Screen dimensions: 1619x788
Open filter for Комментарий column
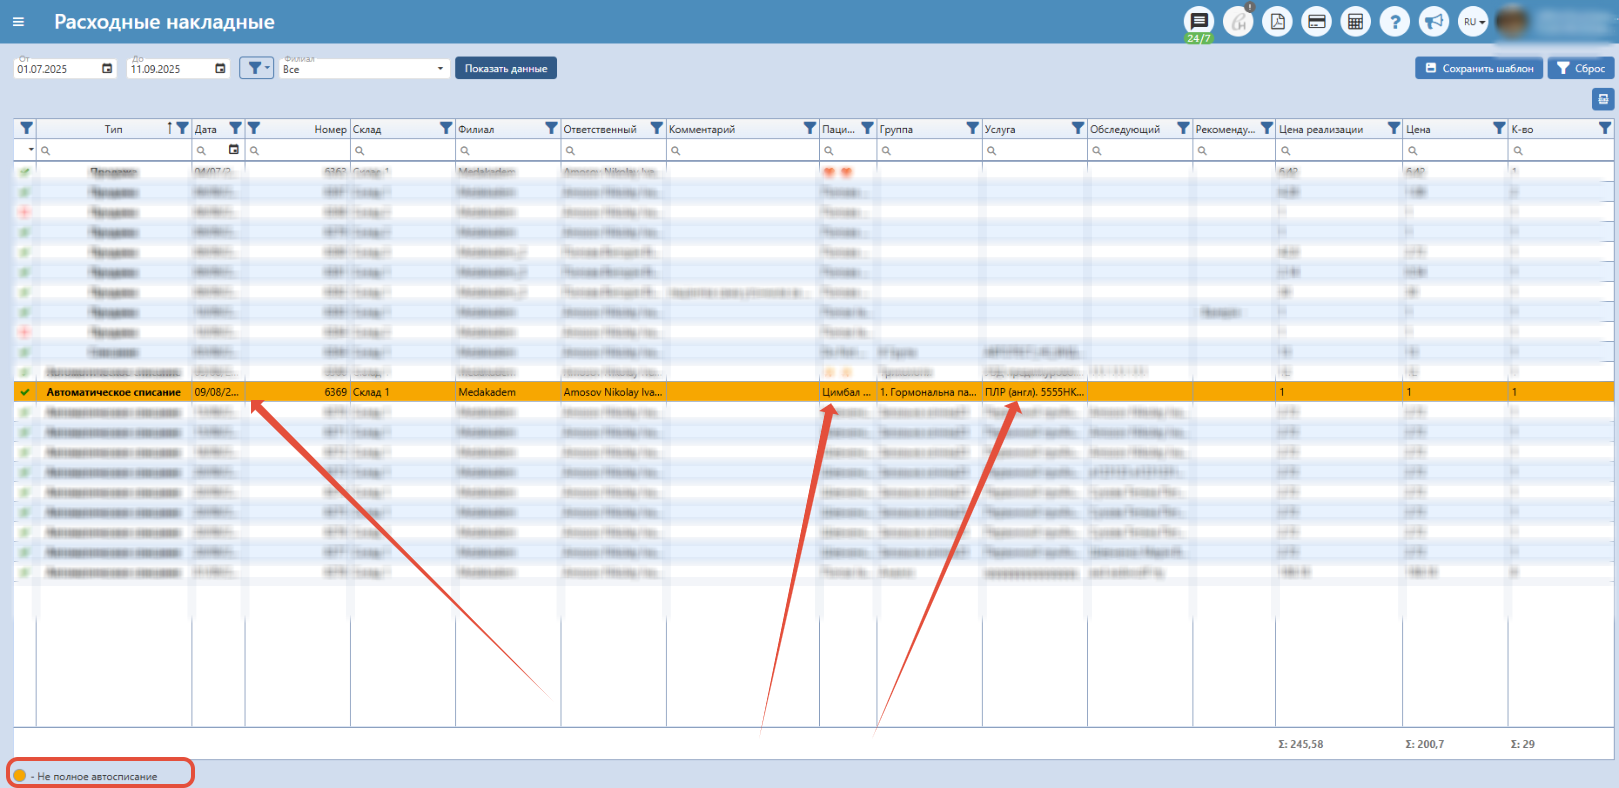tap(810, 128)
